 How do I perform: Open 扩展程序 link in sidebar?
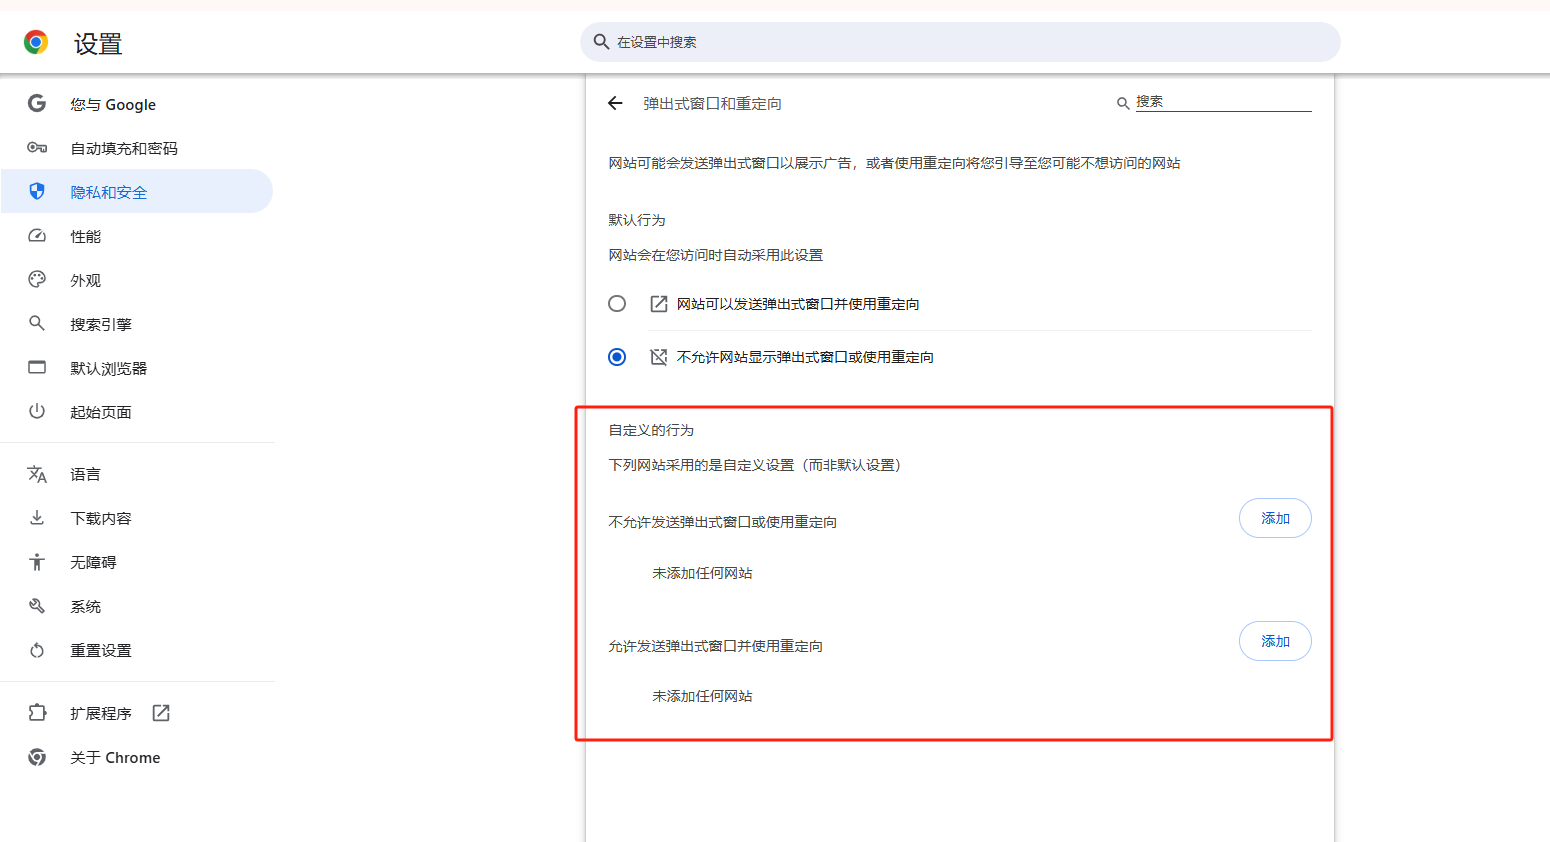click(x=137, y=713)
